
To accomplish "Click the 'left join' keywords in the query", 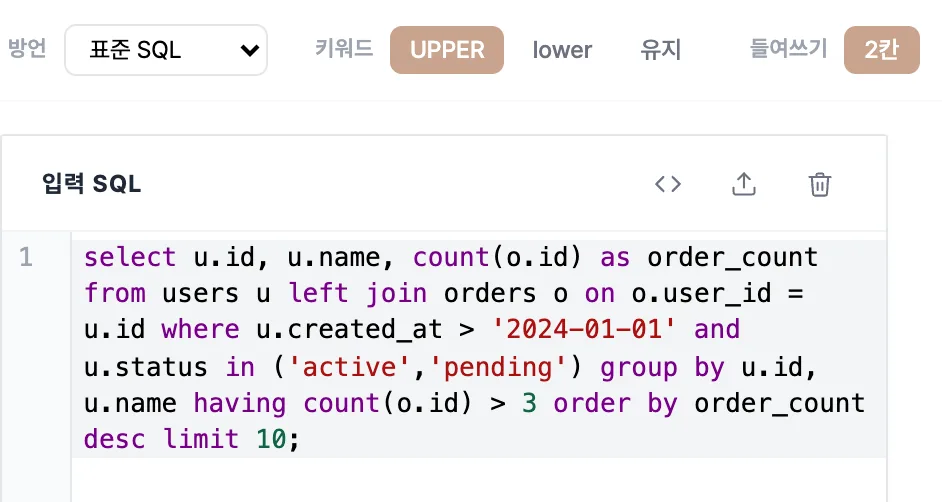I will (x=357, y=294).
